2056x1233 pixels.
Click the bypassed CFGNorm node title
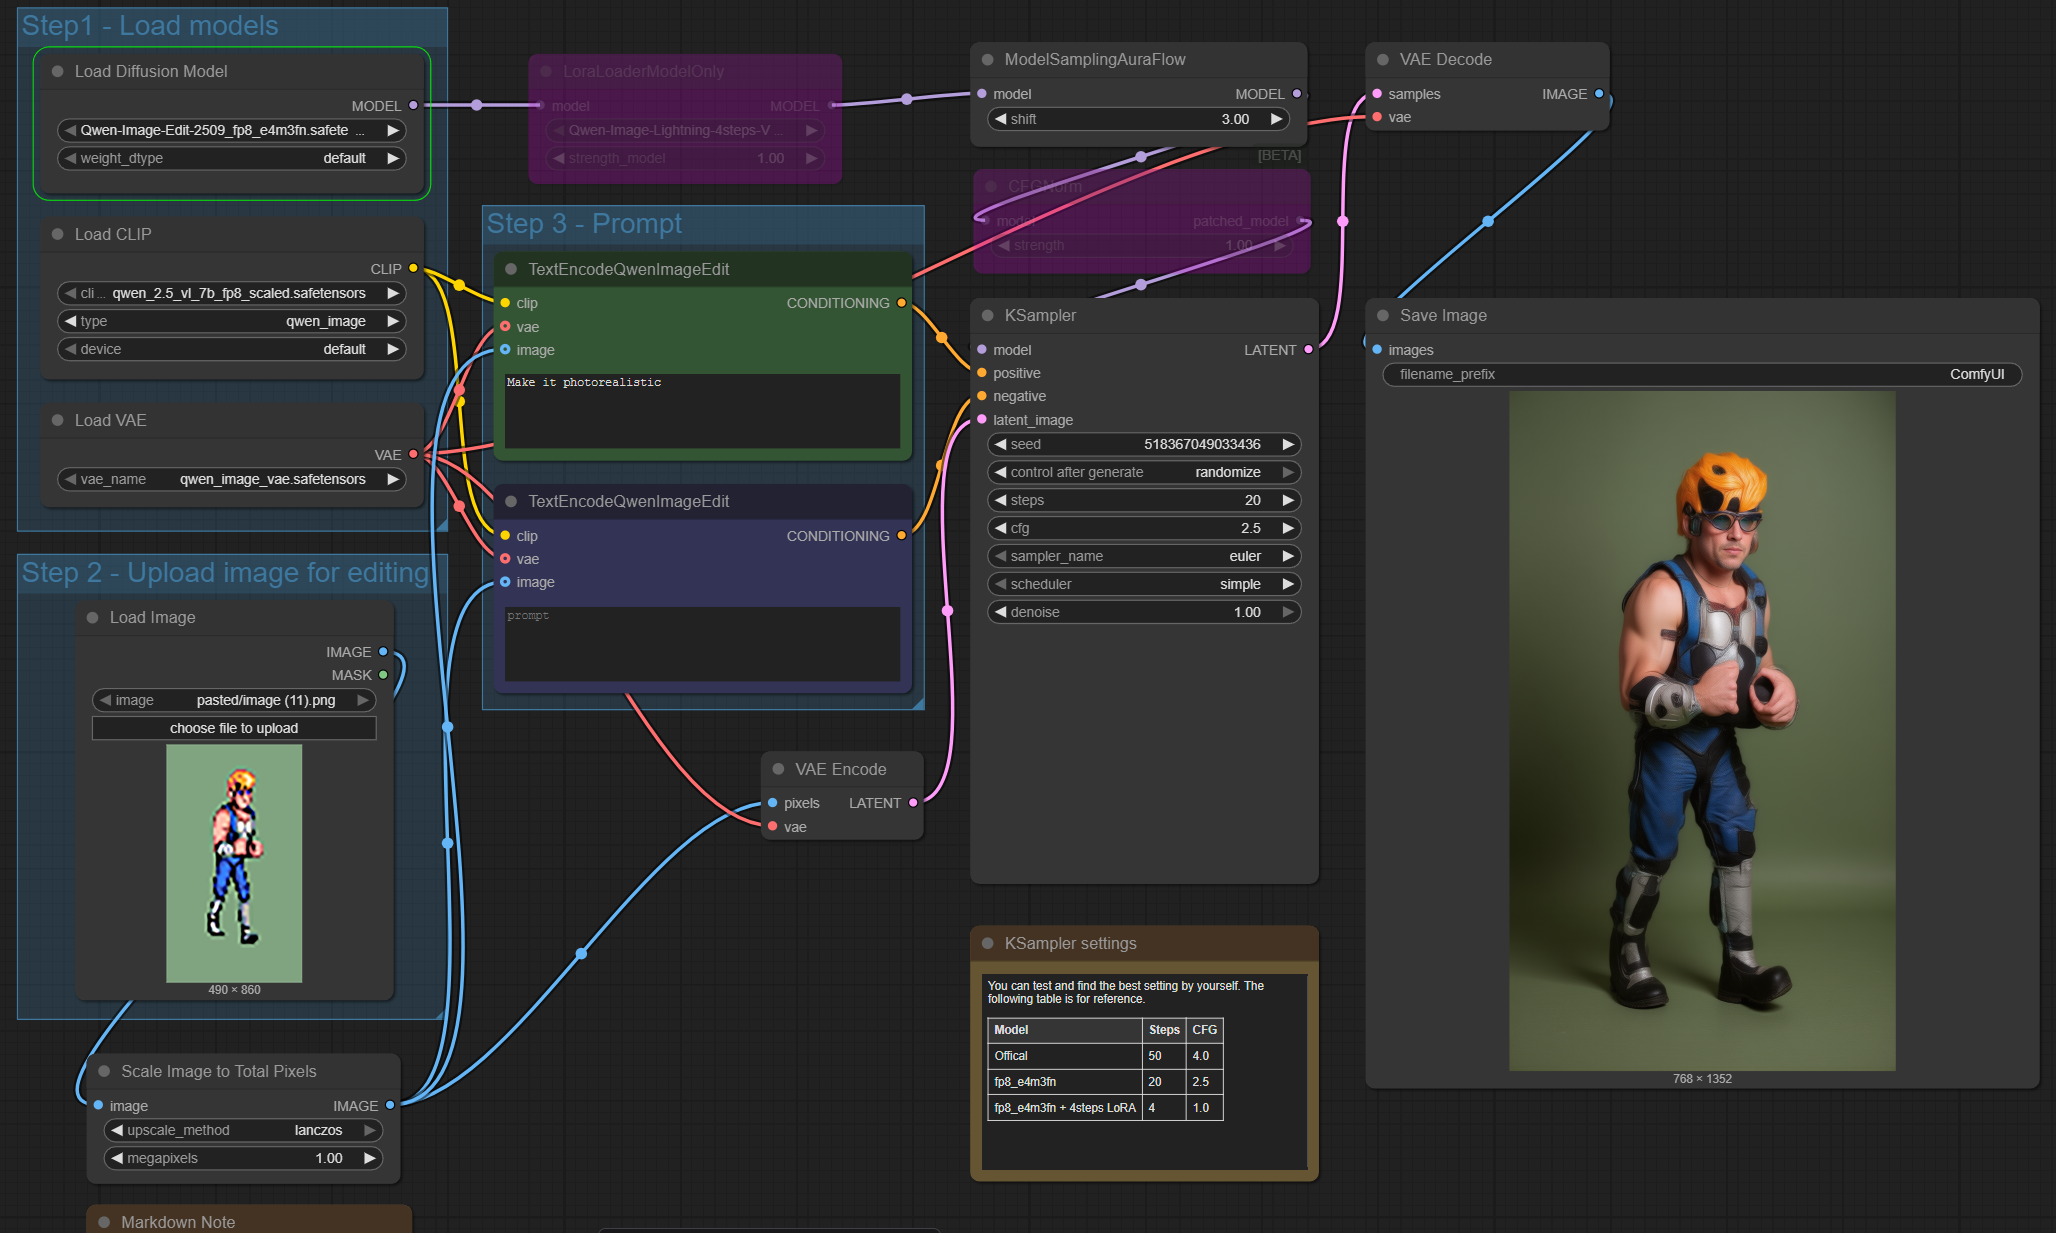coord(1045,186)
